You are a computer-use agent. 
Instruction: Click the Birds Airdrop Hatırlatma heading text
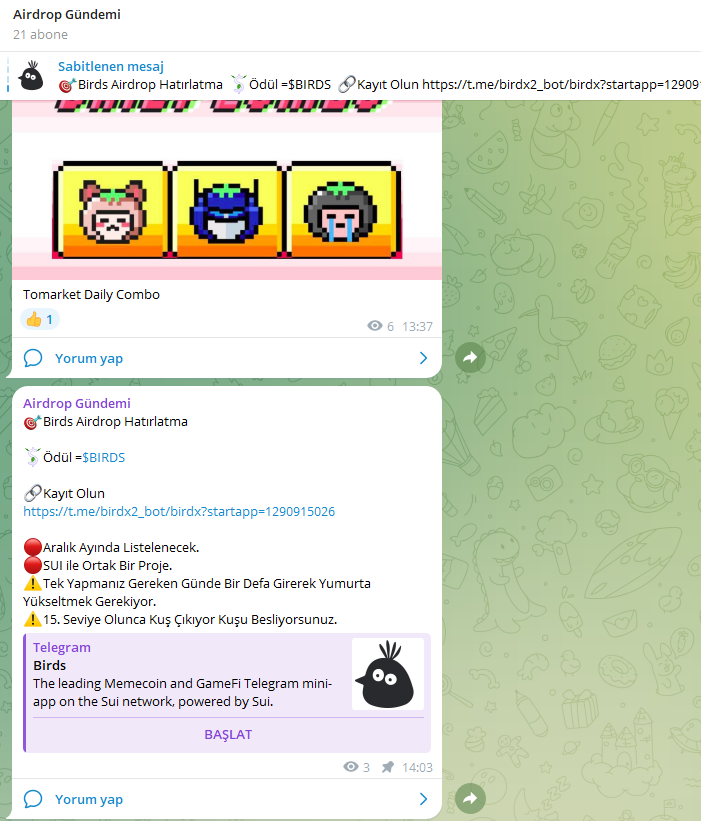pyautogui.click(x=115, y=421)
